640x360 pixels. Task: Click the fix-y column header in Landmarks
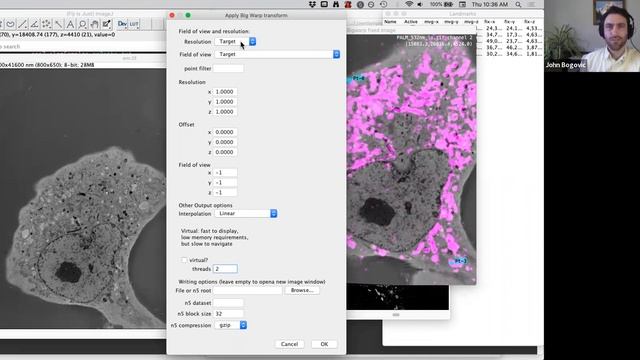[509, 22]
